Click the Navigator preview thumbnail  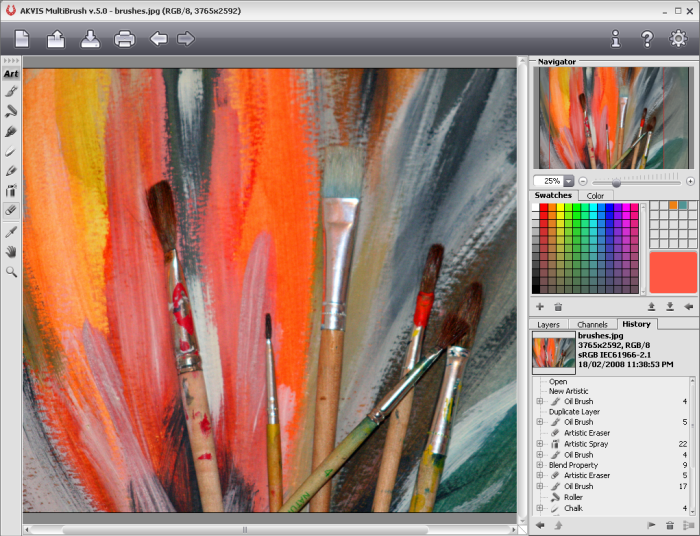(614, 118)
